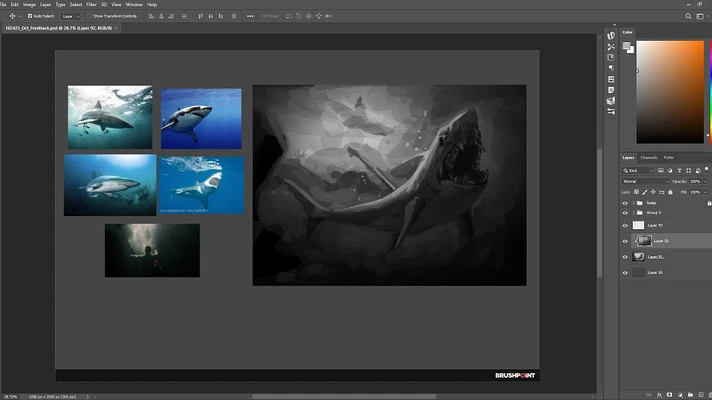
Task: Align vertical centers of layers
Action: coord(211,16)
